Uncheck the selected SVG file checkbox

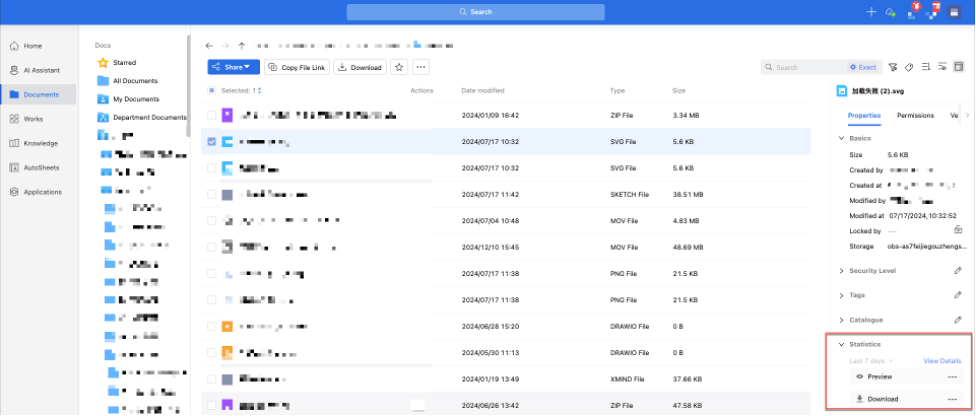pos(211,142)
